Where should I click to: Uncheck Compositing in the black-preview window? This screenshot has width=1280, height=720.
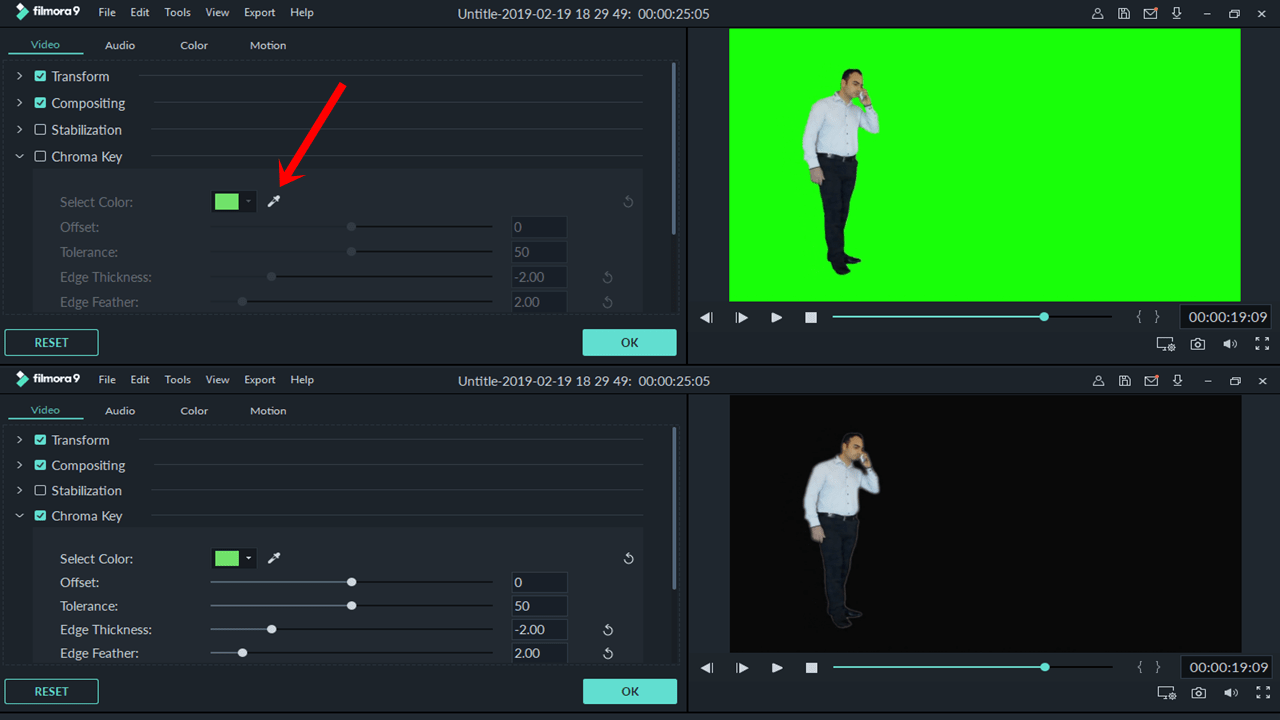pyautogui.click(x=40, y=465)
